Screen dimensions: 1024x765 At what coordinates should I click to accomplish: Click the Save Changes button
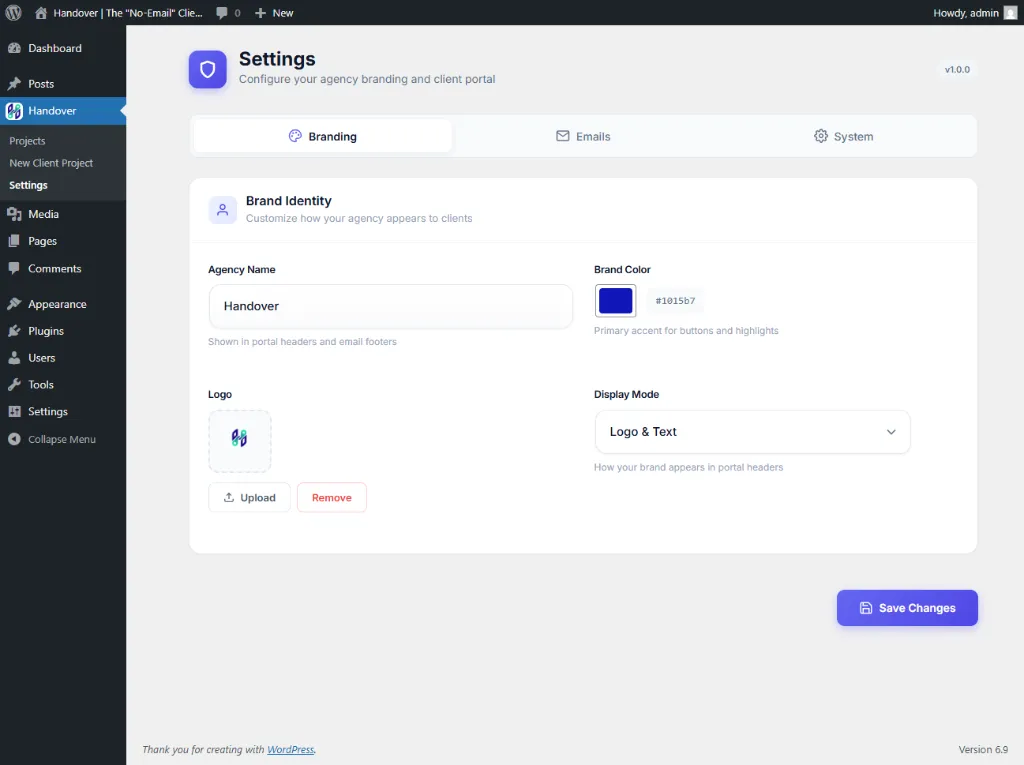click(907, 608)
